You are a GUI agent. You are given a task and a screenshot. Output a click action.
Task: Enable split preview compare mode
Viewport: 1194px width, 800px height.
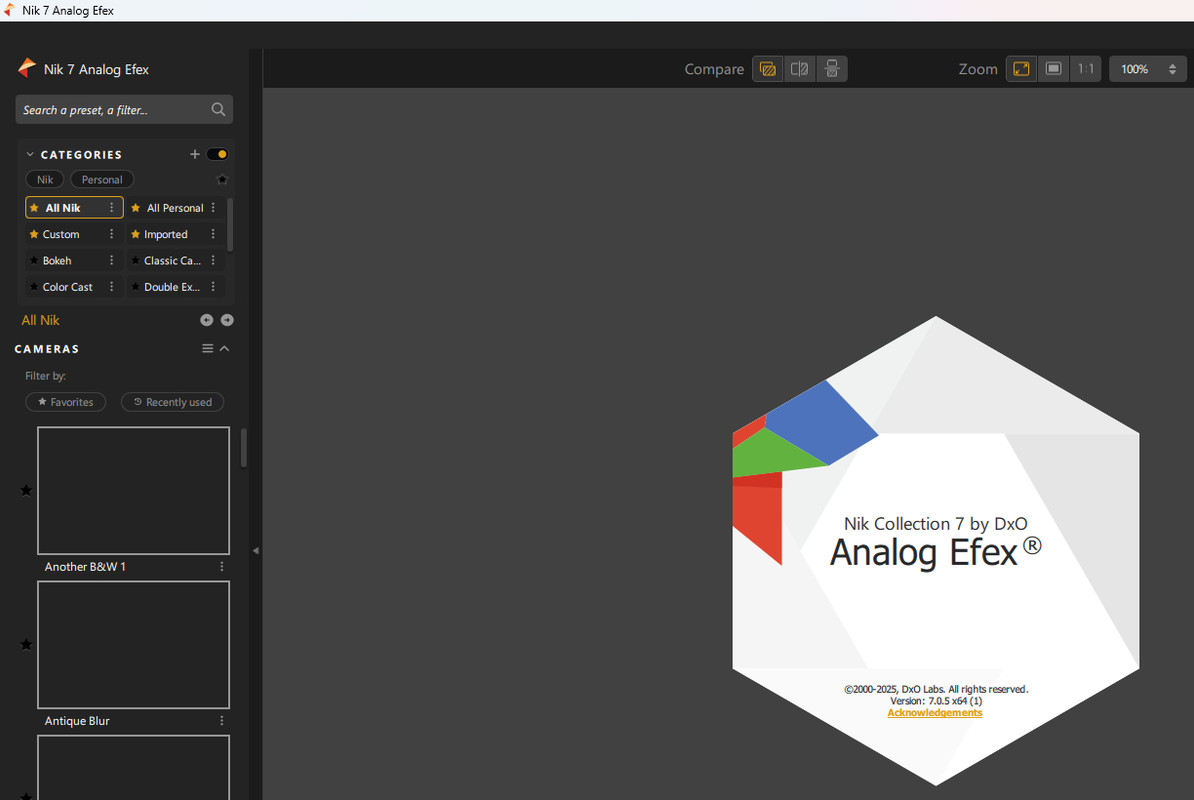point(800,69)
